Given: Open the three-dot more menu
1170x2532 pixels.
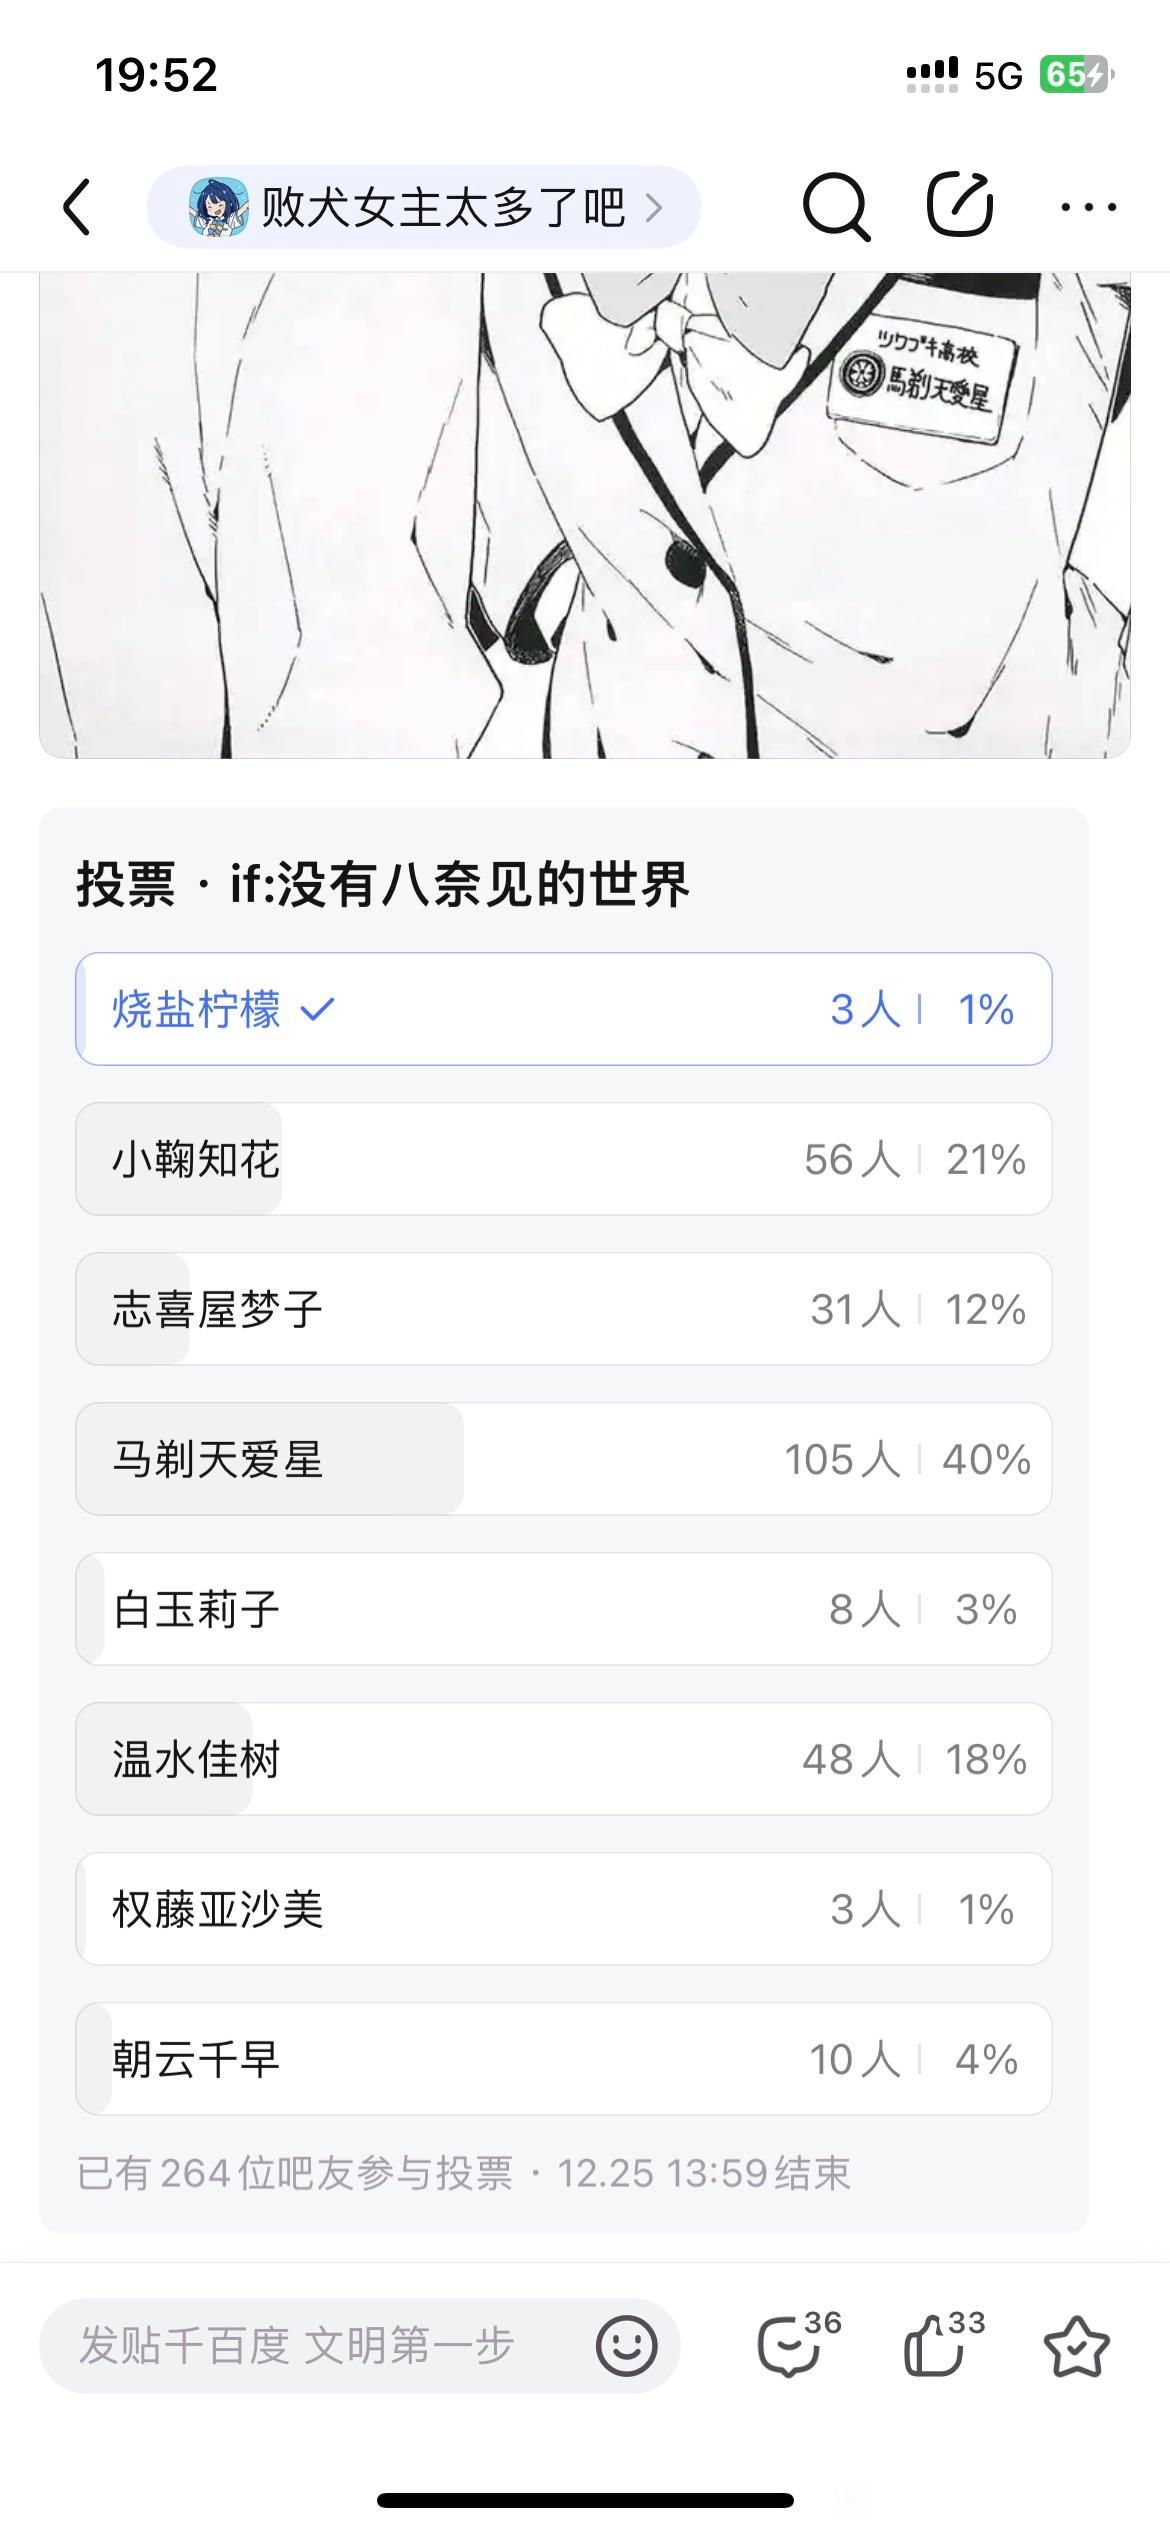Looking at the screenshot, I should [x=1088, y=207].
